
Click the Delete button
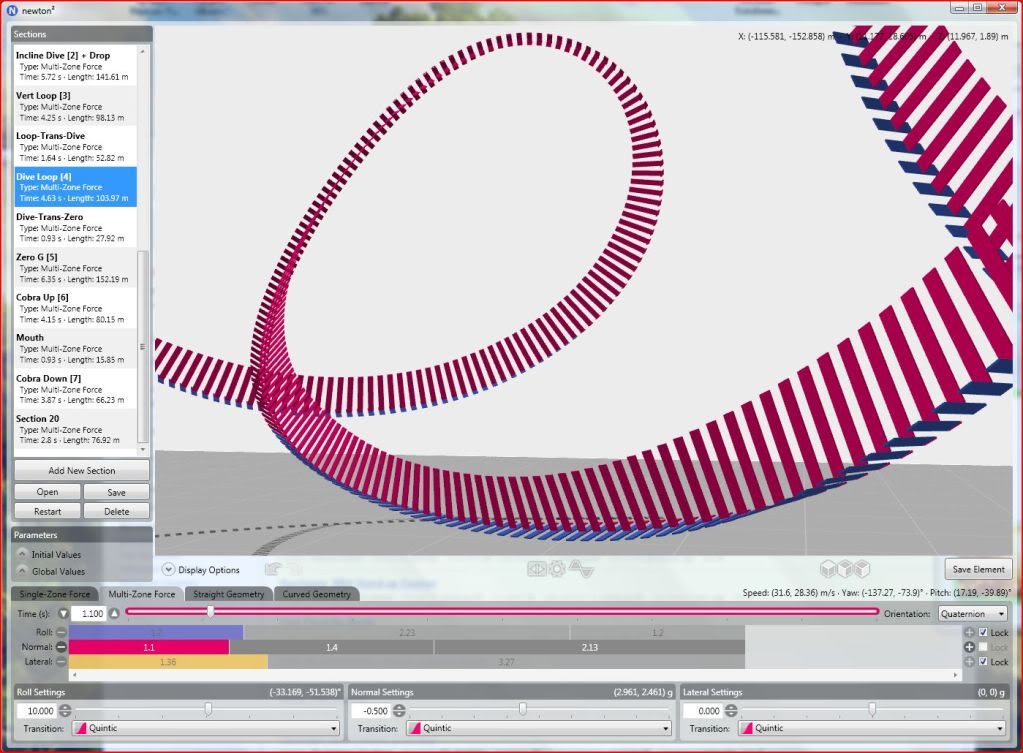(x=116, y=512)
